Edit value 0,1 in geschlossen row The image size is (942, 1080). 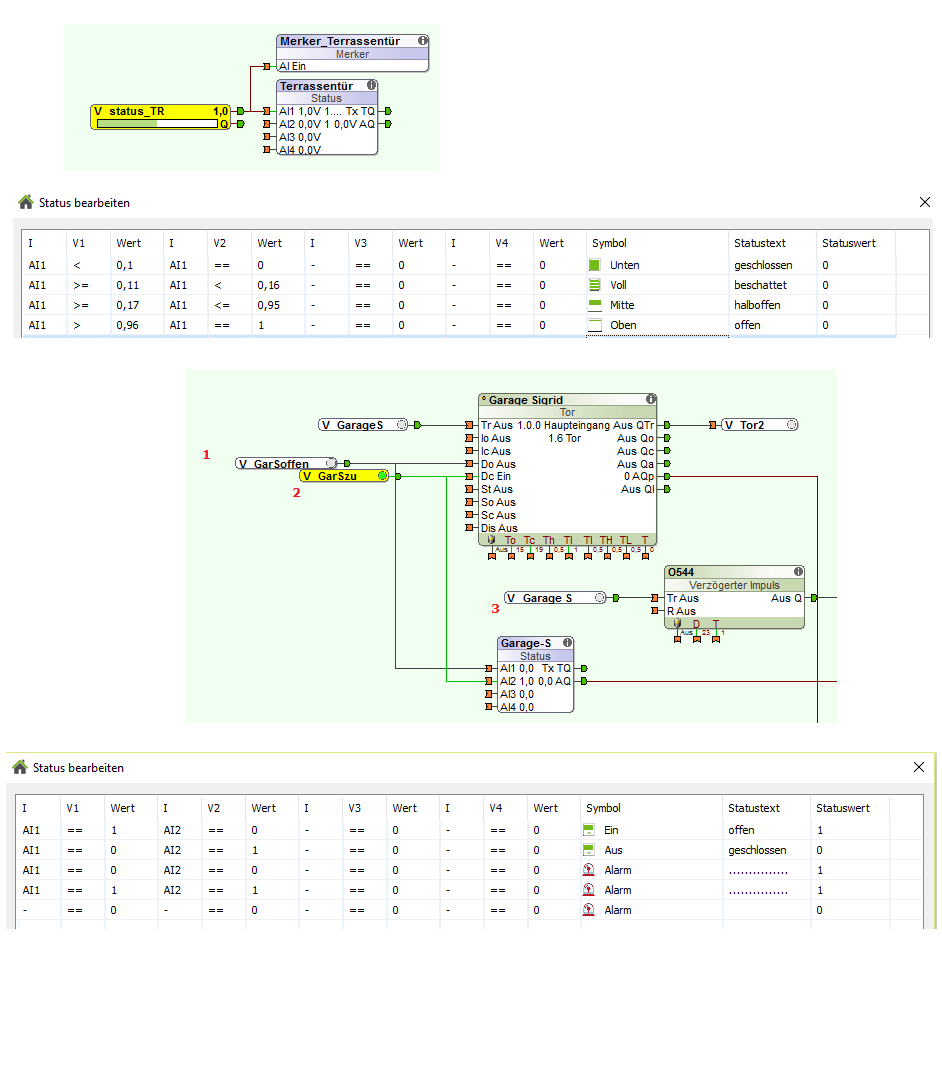point(125,265)
